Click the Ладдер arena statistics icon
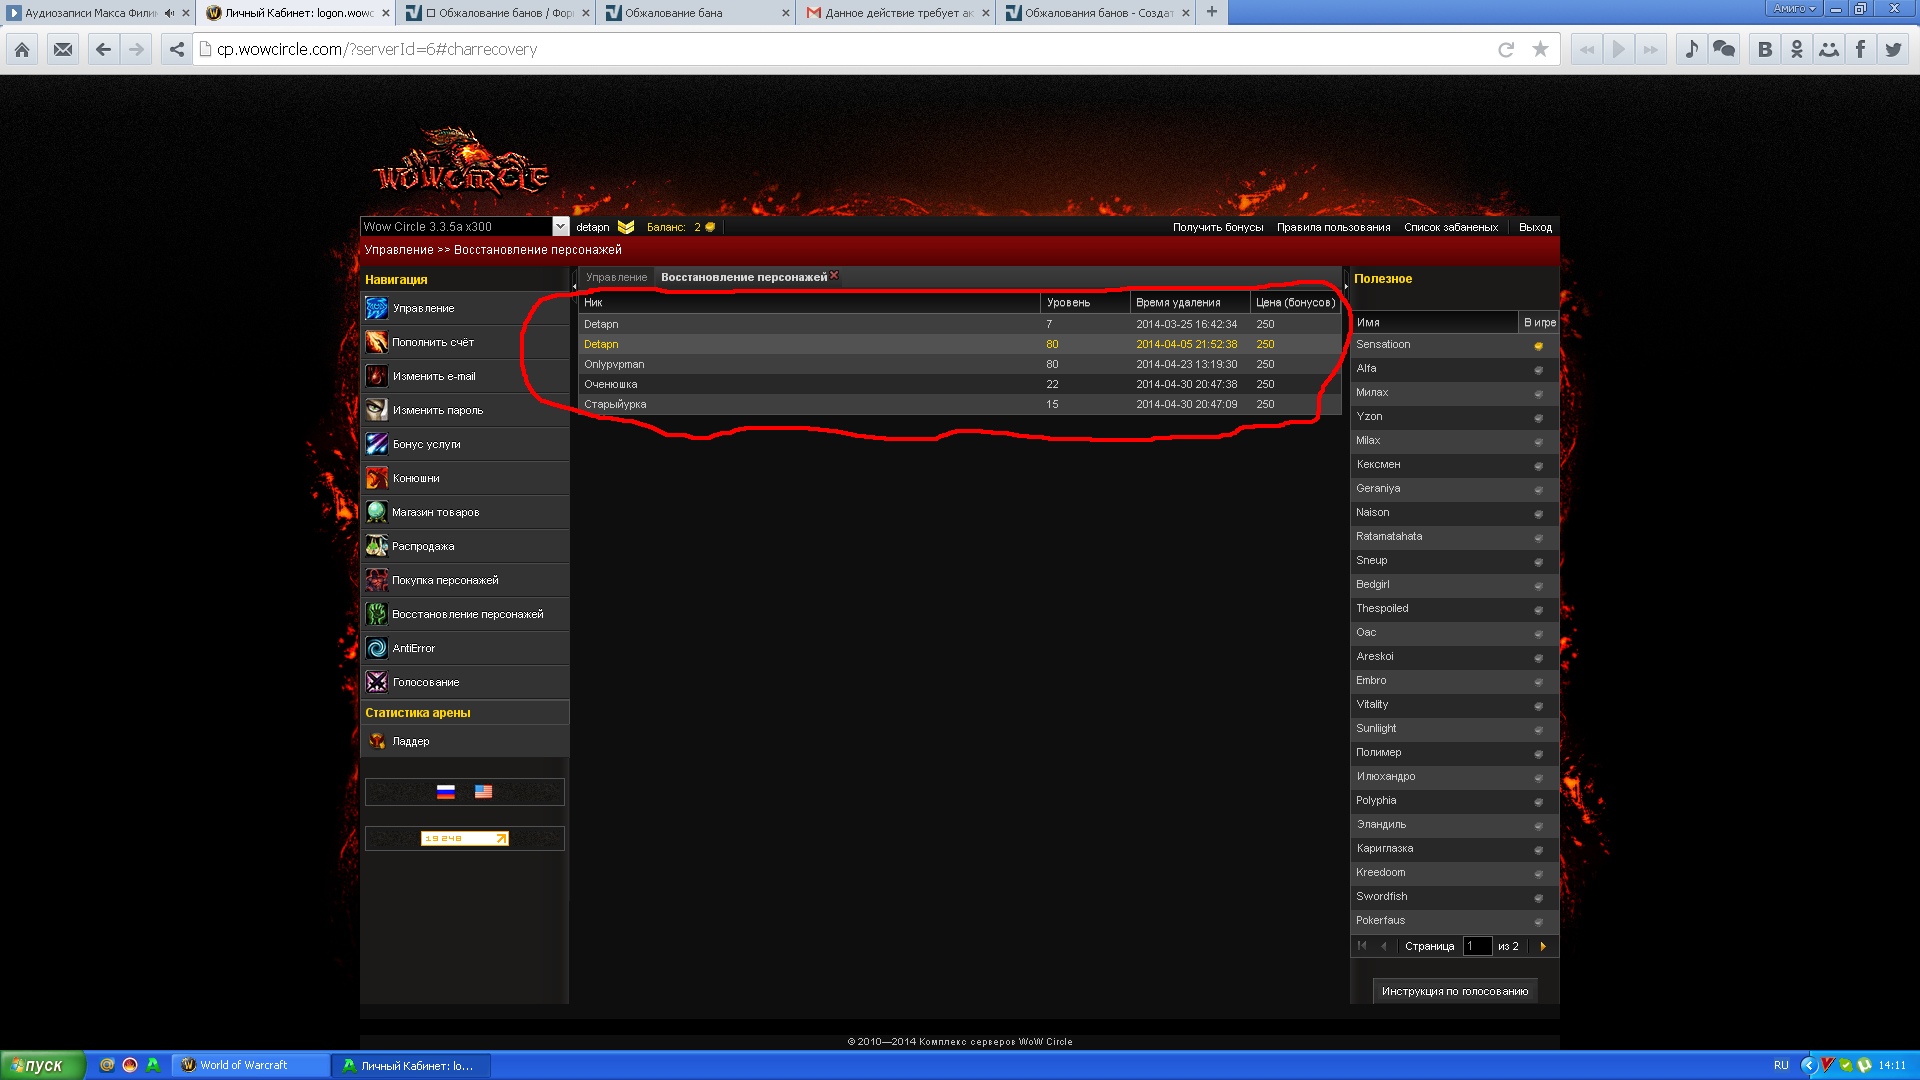This screenshot has width=1920, height=1080. coord(376,741)
